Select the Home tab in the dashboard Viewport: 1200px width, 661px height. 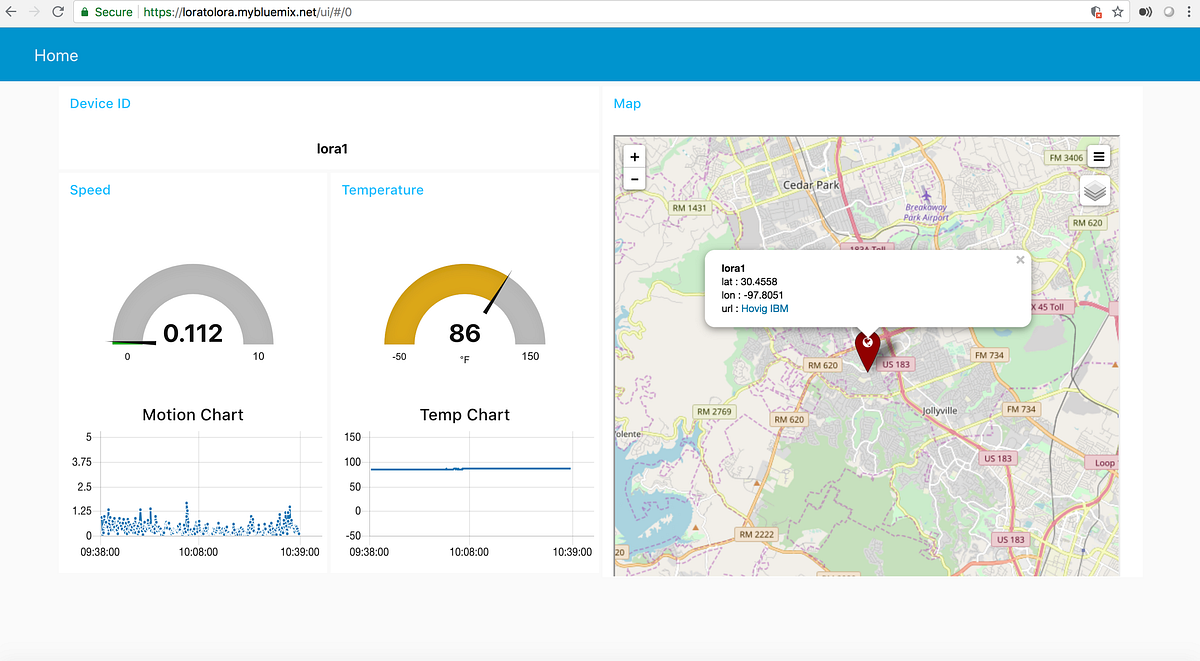(56, 55)
